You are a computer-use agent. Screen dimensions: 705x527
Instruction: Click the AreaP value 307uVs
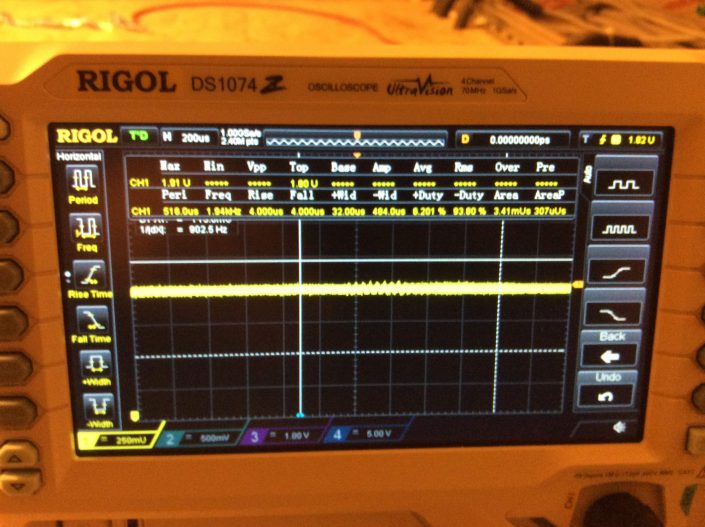[550, 211]
